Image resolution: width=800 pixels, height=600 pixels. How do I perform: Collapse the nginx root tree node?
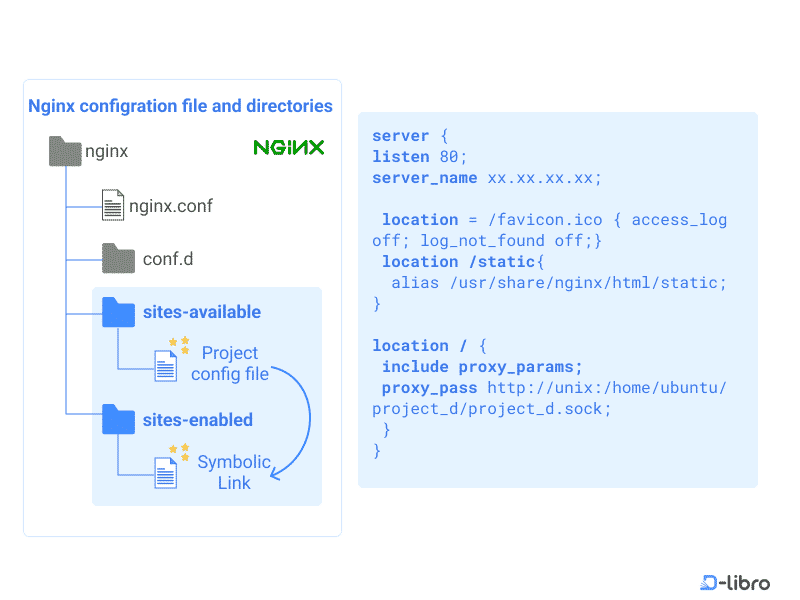point(105,150)
